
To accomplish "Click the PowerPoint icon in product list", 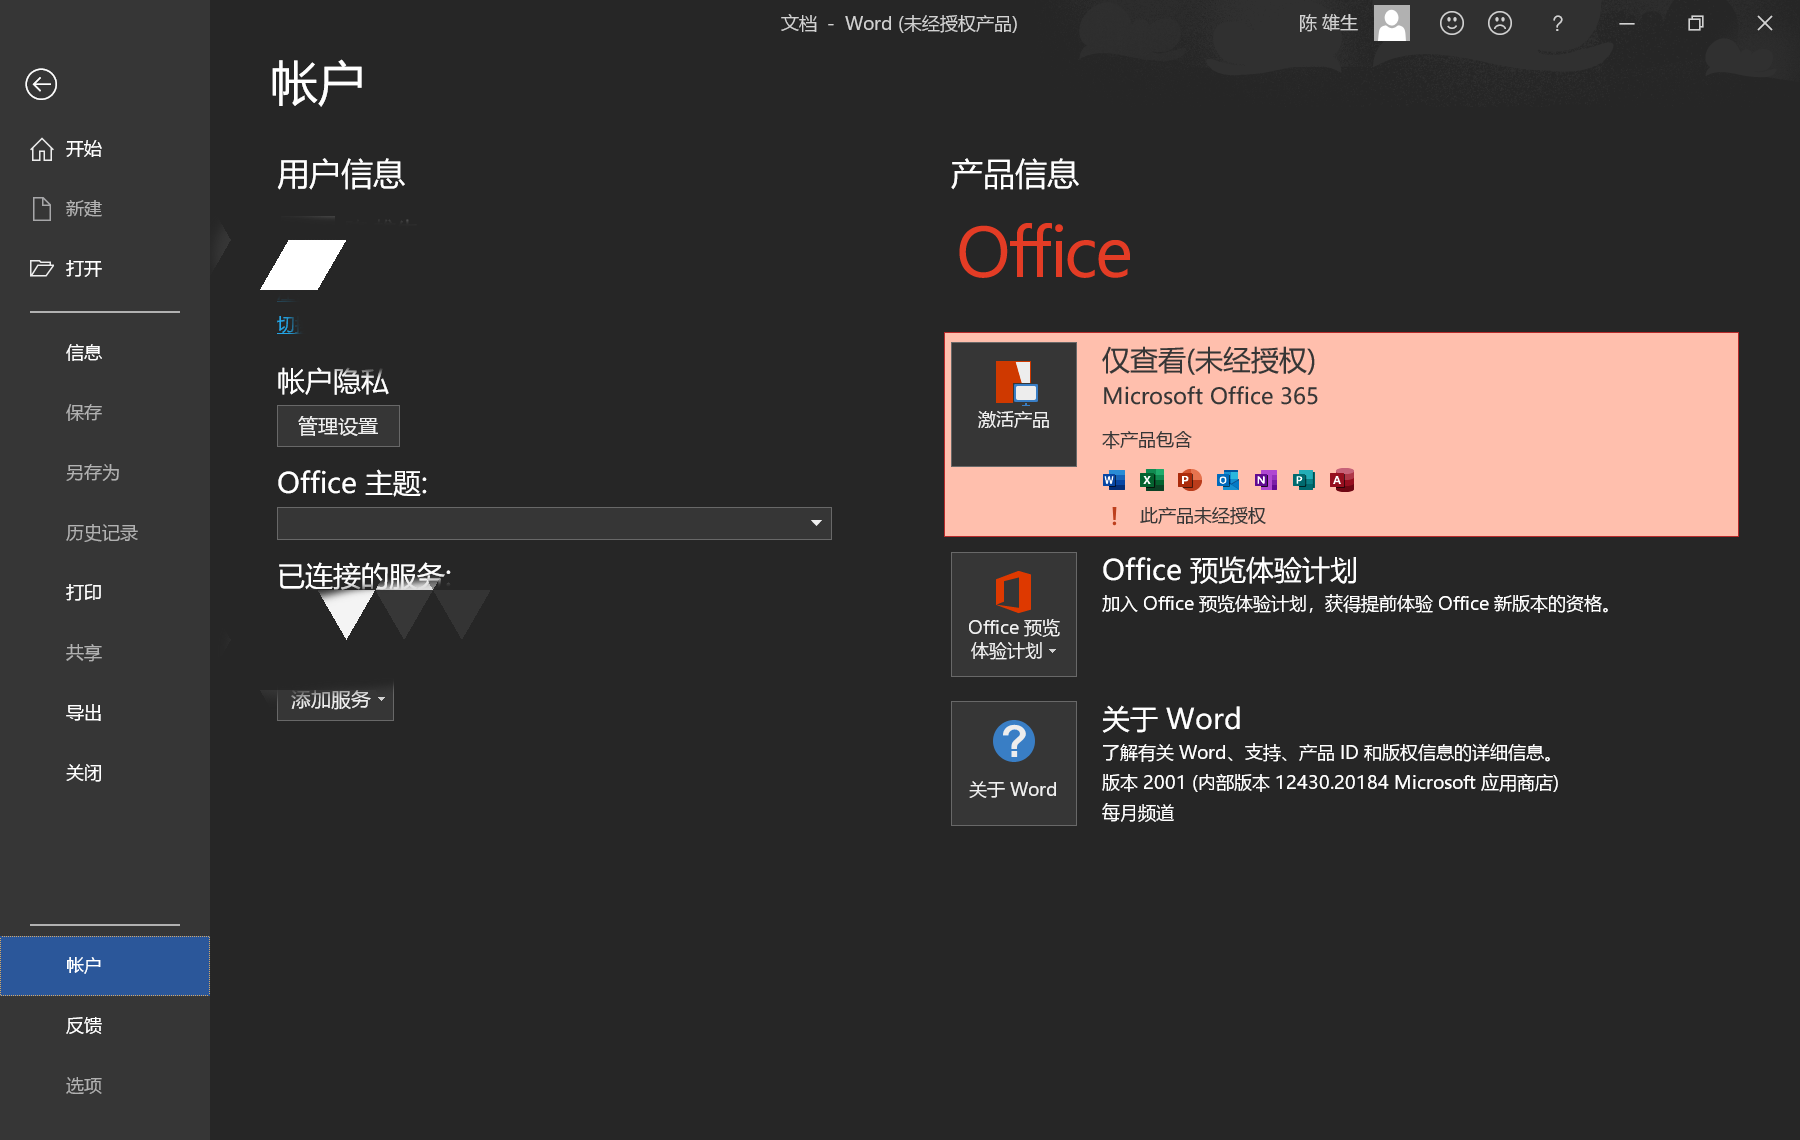I will click(1189, 480).
